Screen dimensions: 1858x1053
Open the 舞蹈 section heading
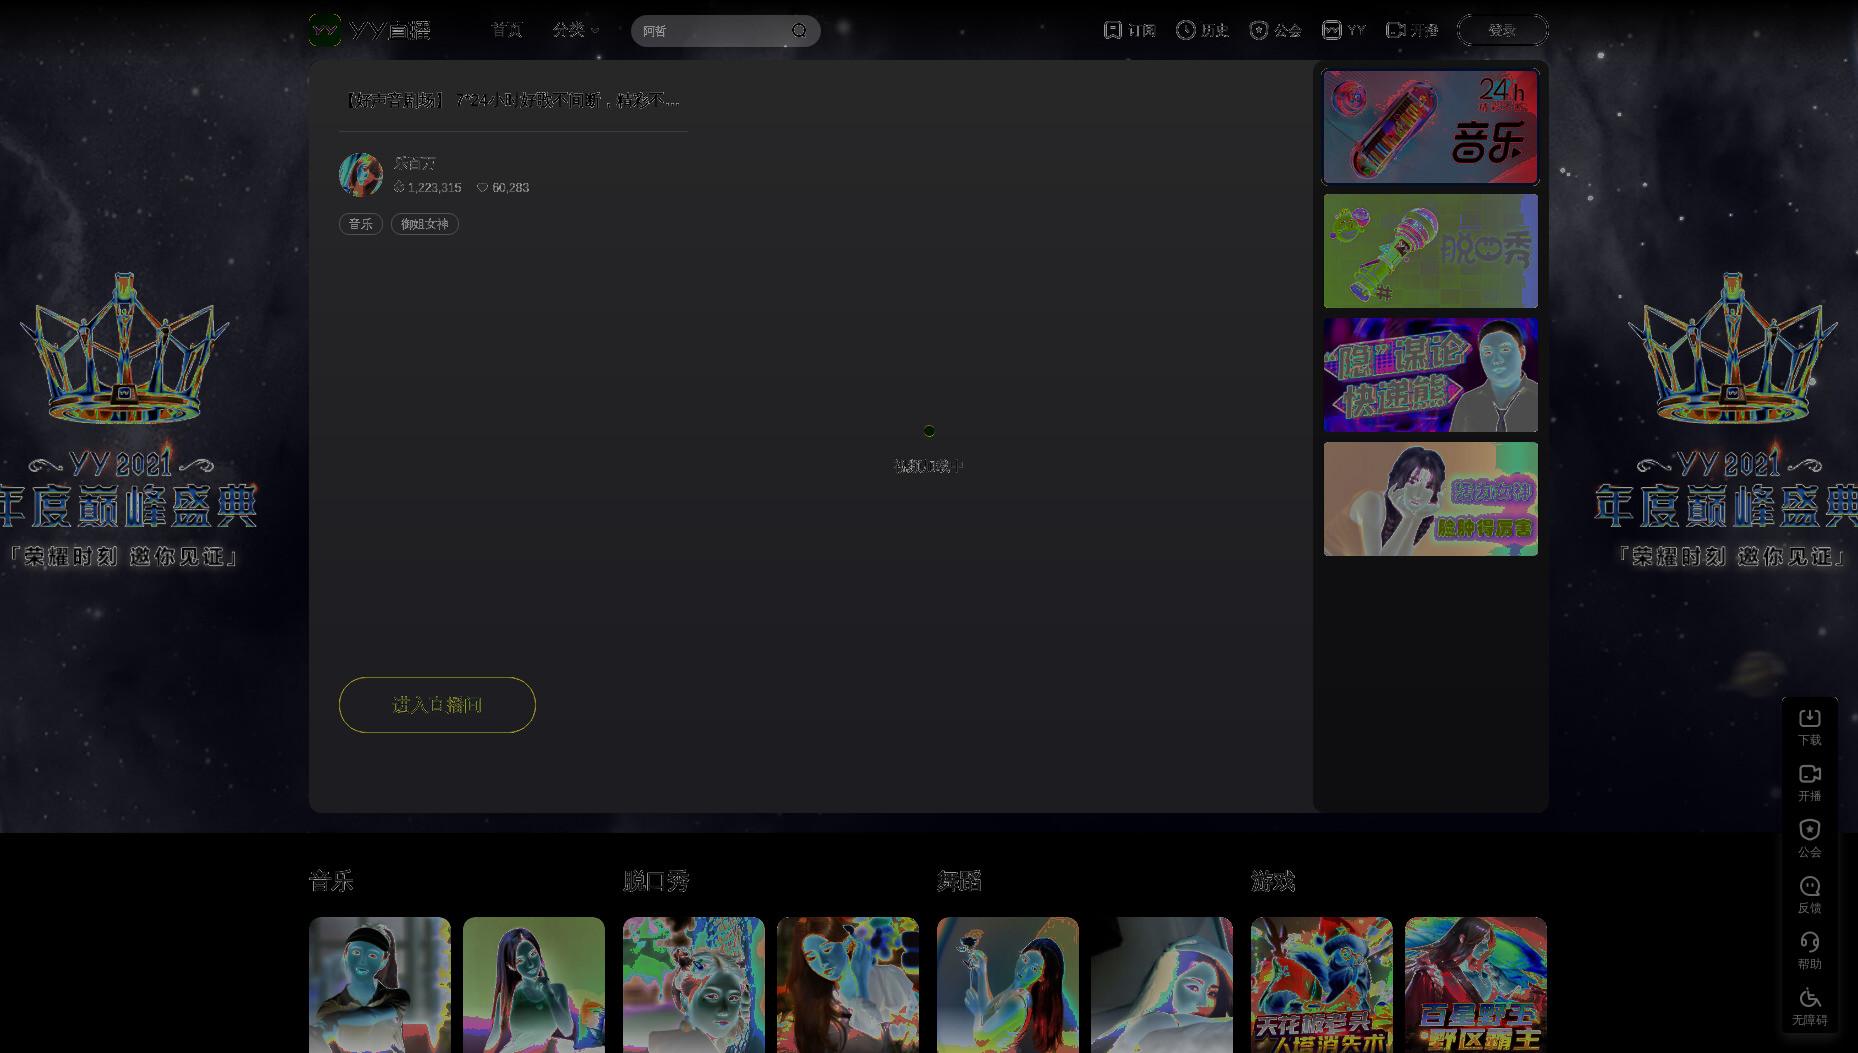tap(959, 881)
